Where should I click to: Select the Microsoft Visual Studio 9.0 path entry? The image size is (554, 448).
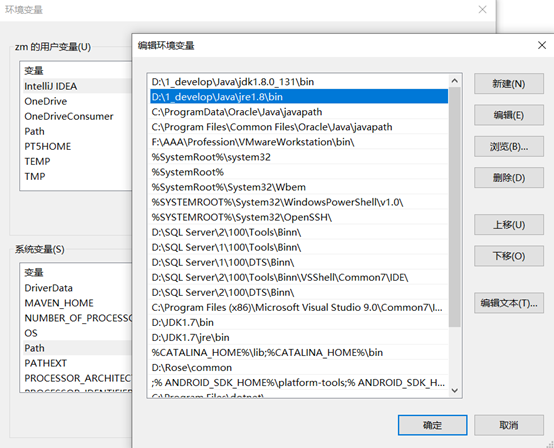tap(299, 307)
